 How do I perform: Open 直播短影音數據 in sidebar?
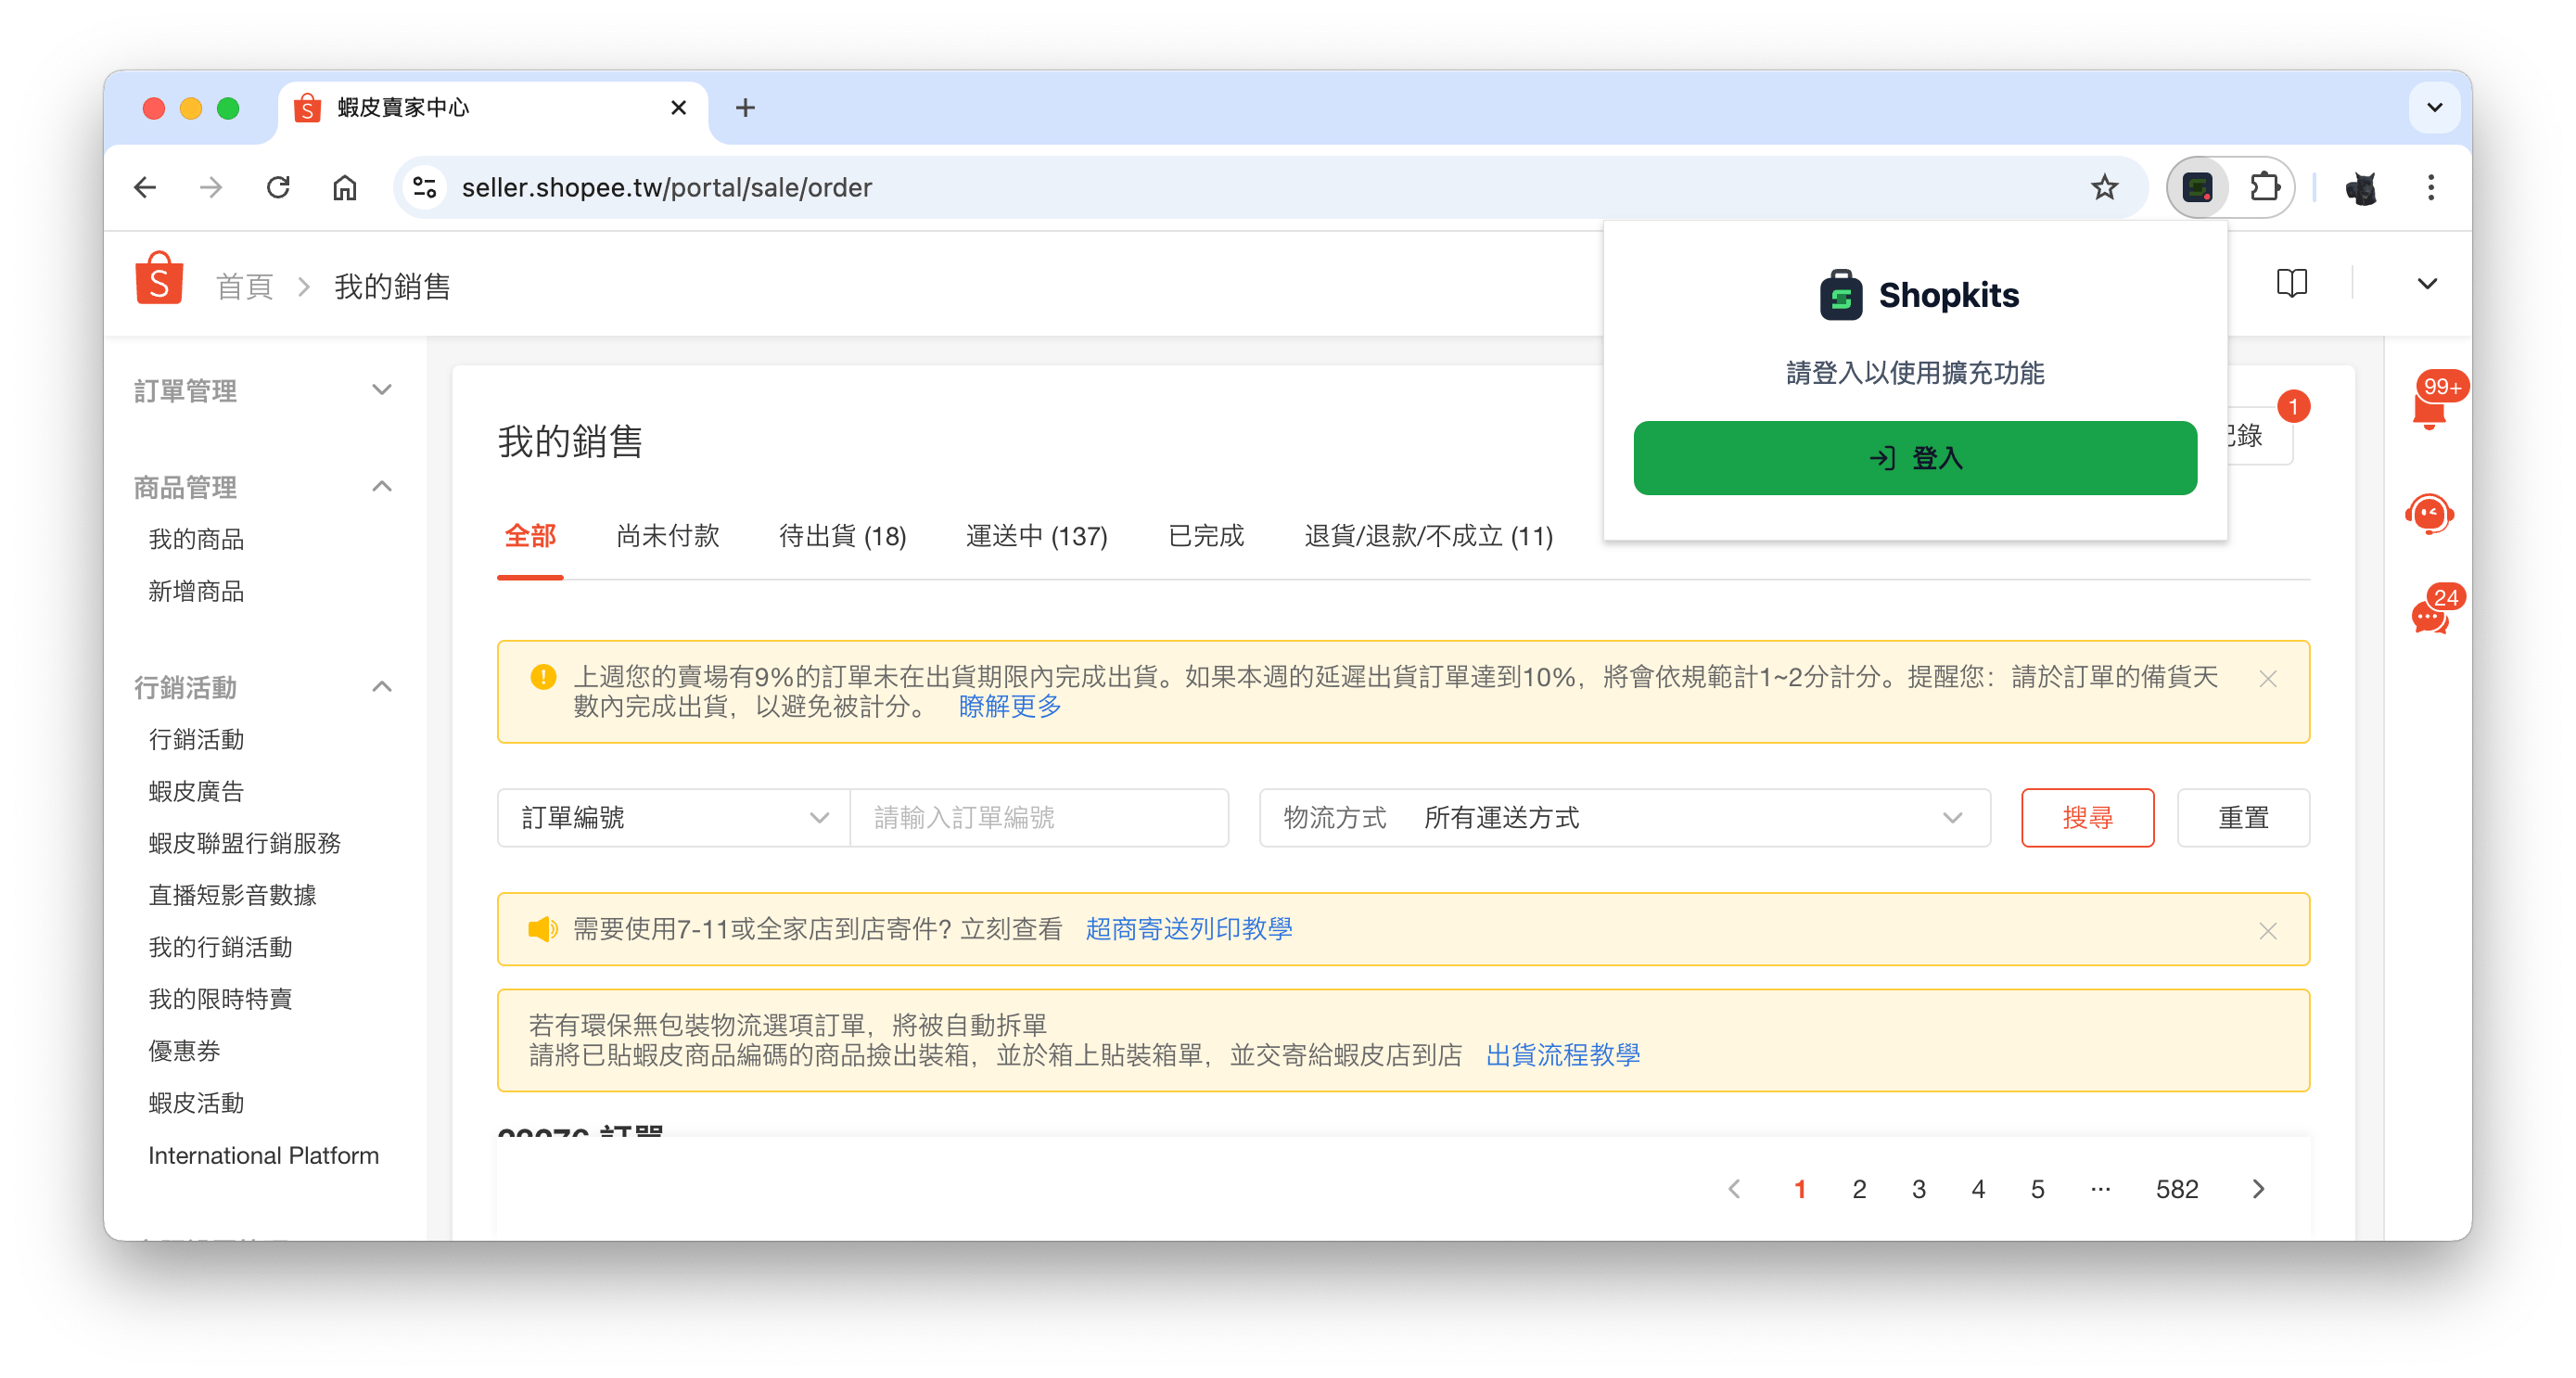(x=232, y=895)
